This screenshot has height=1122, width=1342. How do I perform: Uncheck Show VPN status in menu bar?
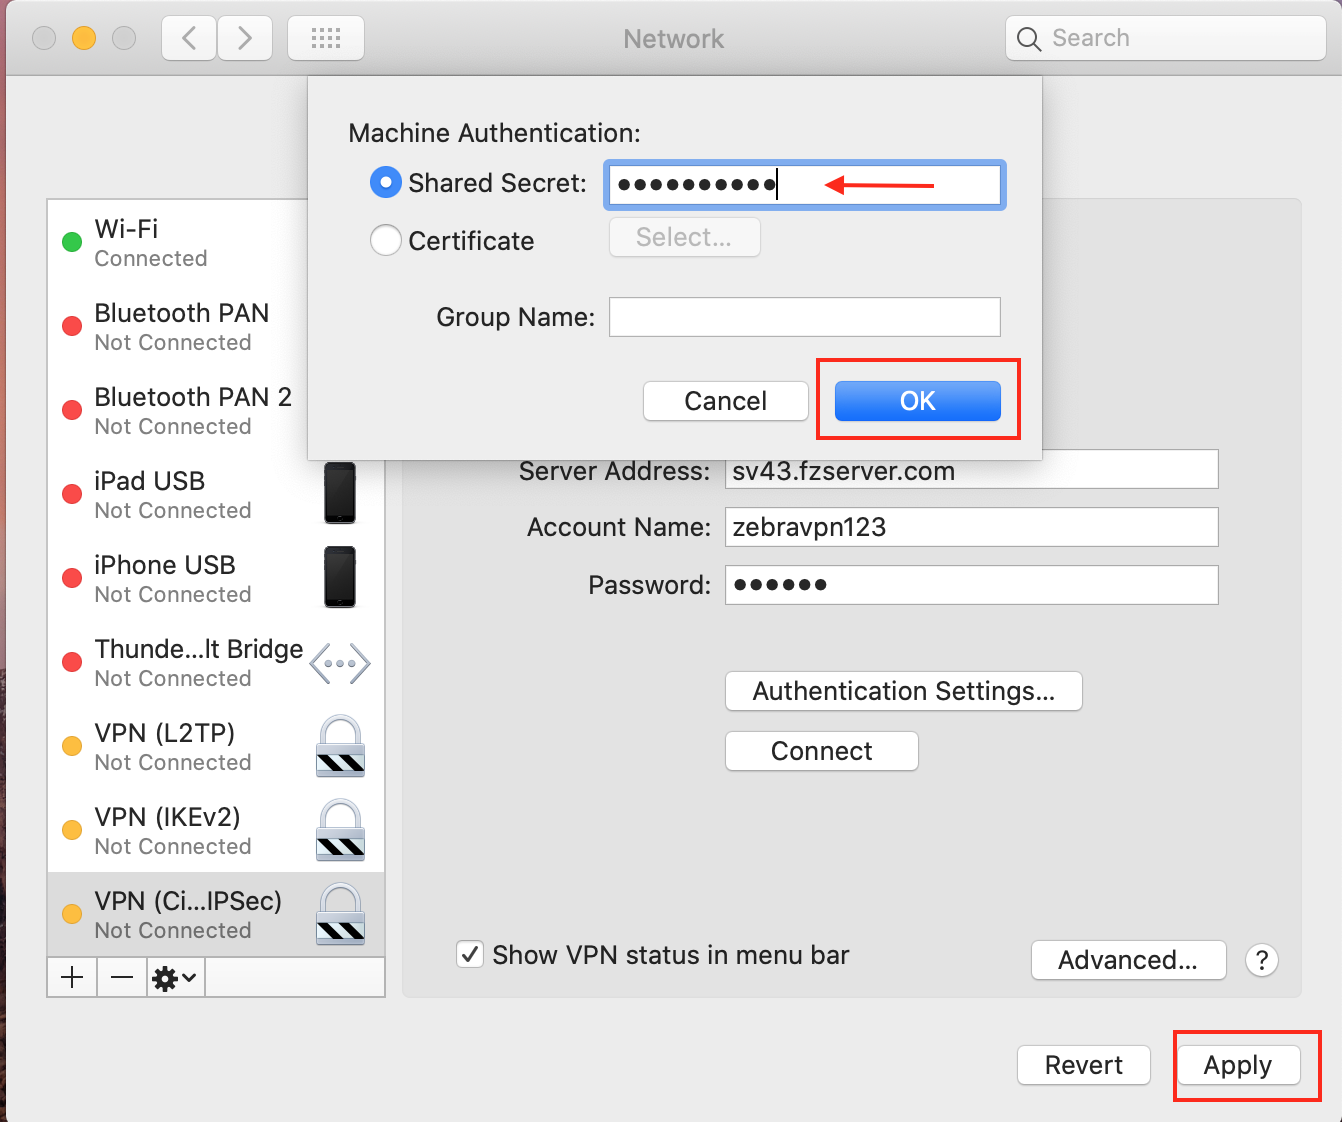(470, 954)
